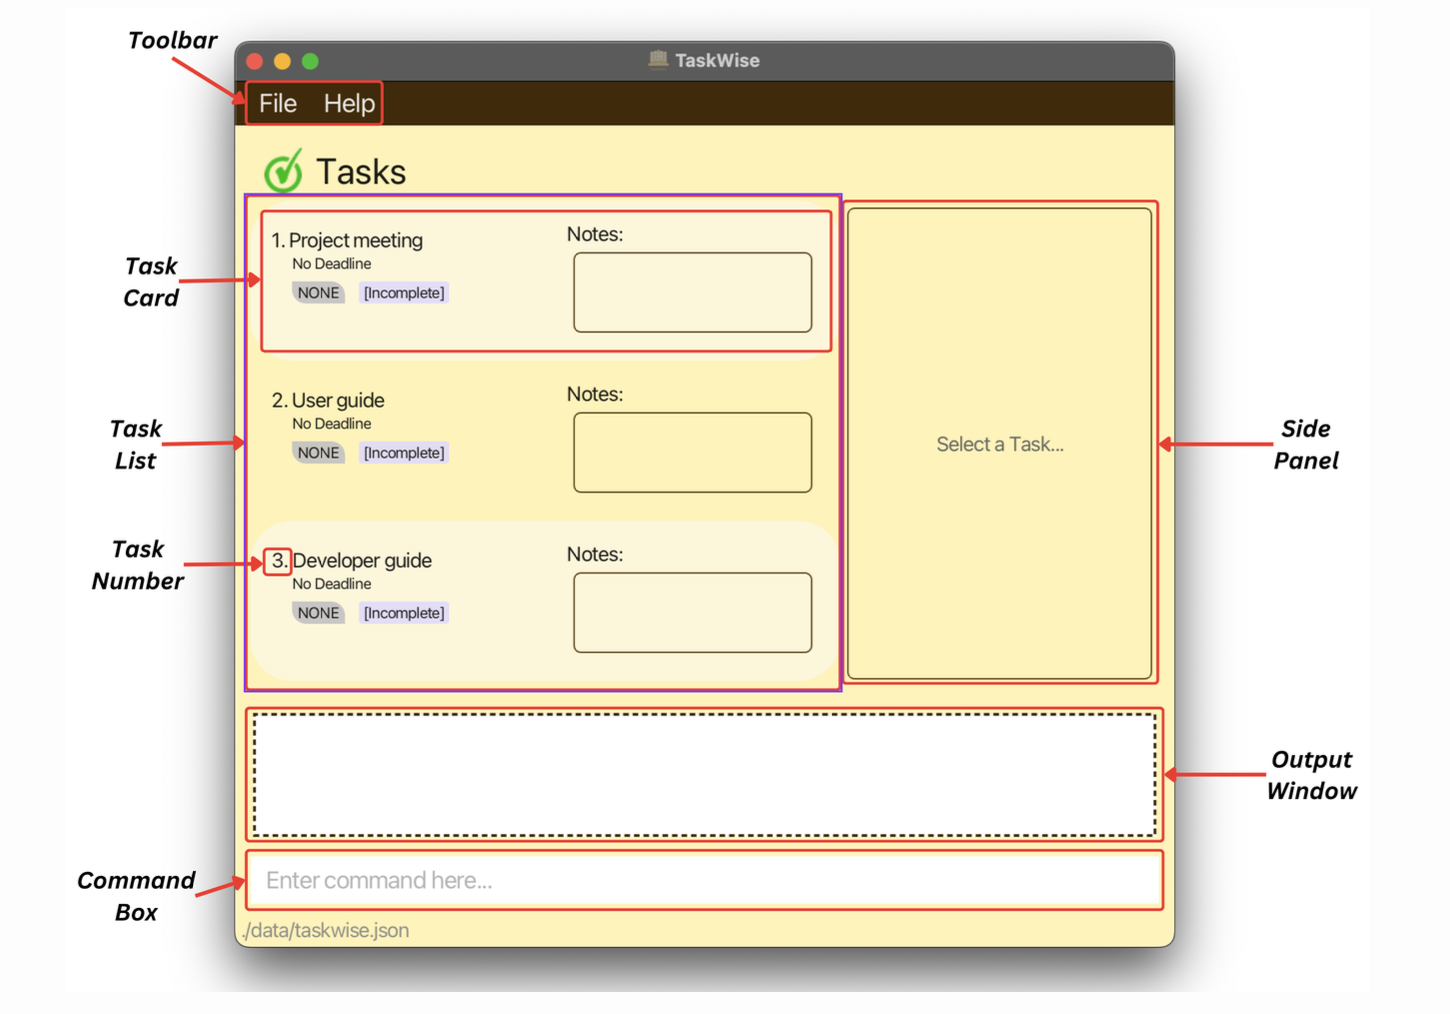Click the NONE priority tag on Developer guide
Viewport: 1450px width, 1014px height.
pos(318,613)
